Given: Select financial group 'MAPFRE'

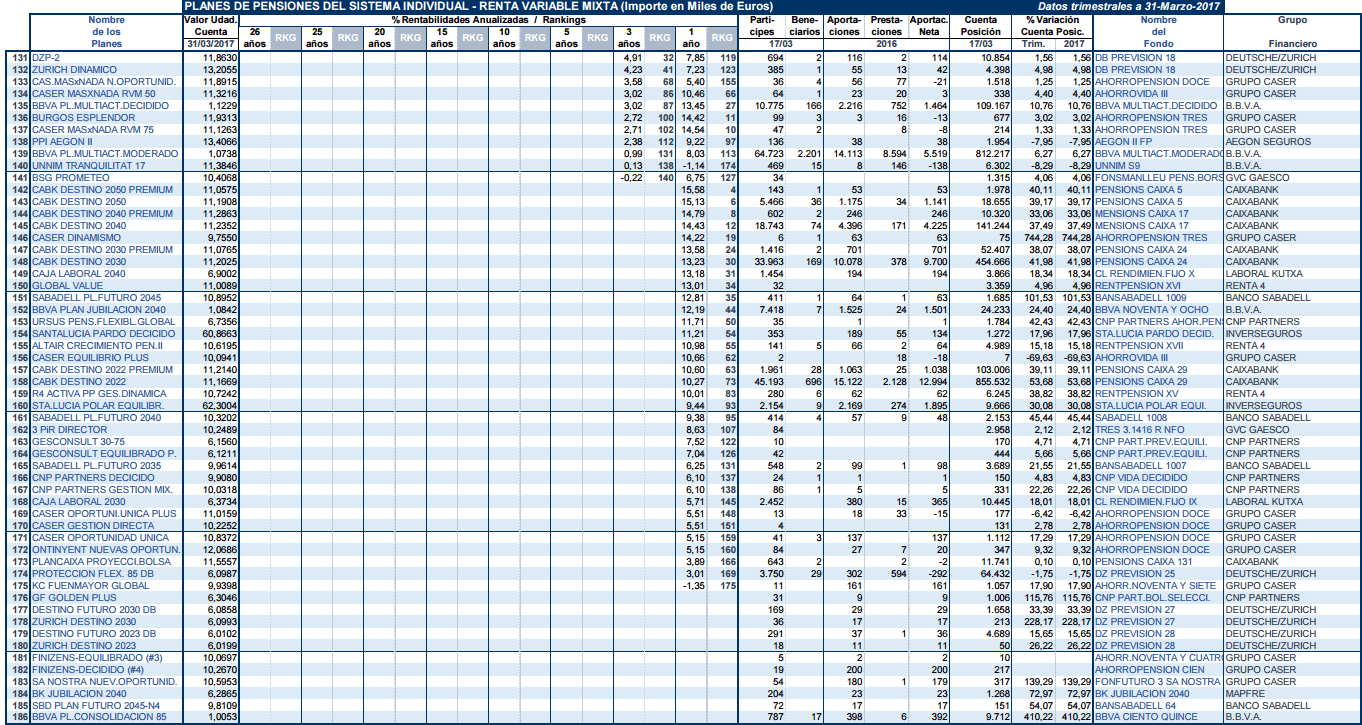Looking at the screenshot, I should coord(1244,694).
